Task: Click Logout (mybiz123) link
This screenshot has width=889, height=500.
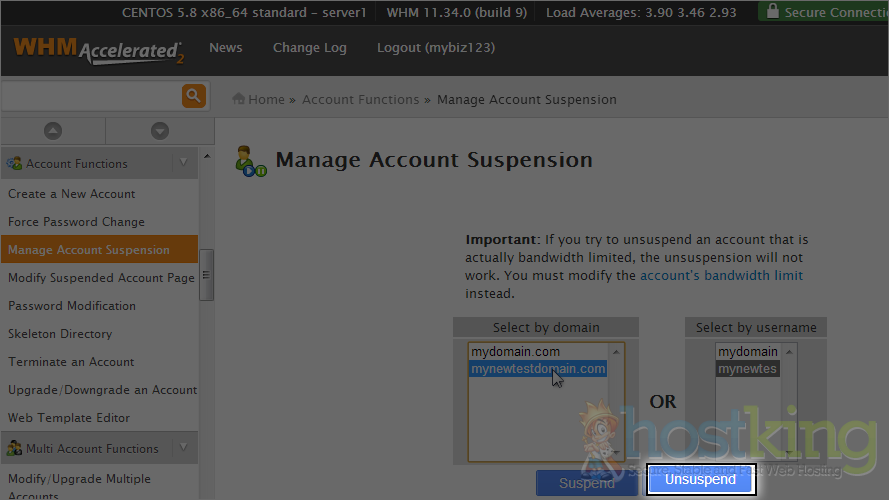Action: [435, 48]
